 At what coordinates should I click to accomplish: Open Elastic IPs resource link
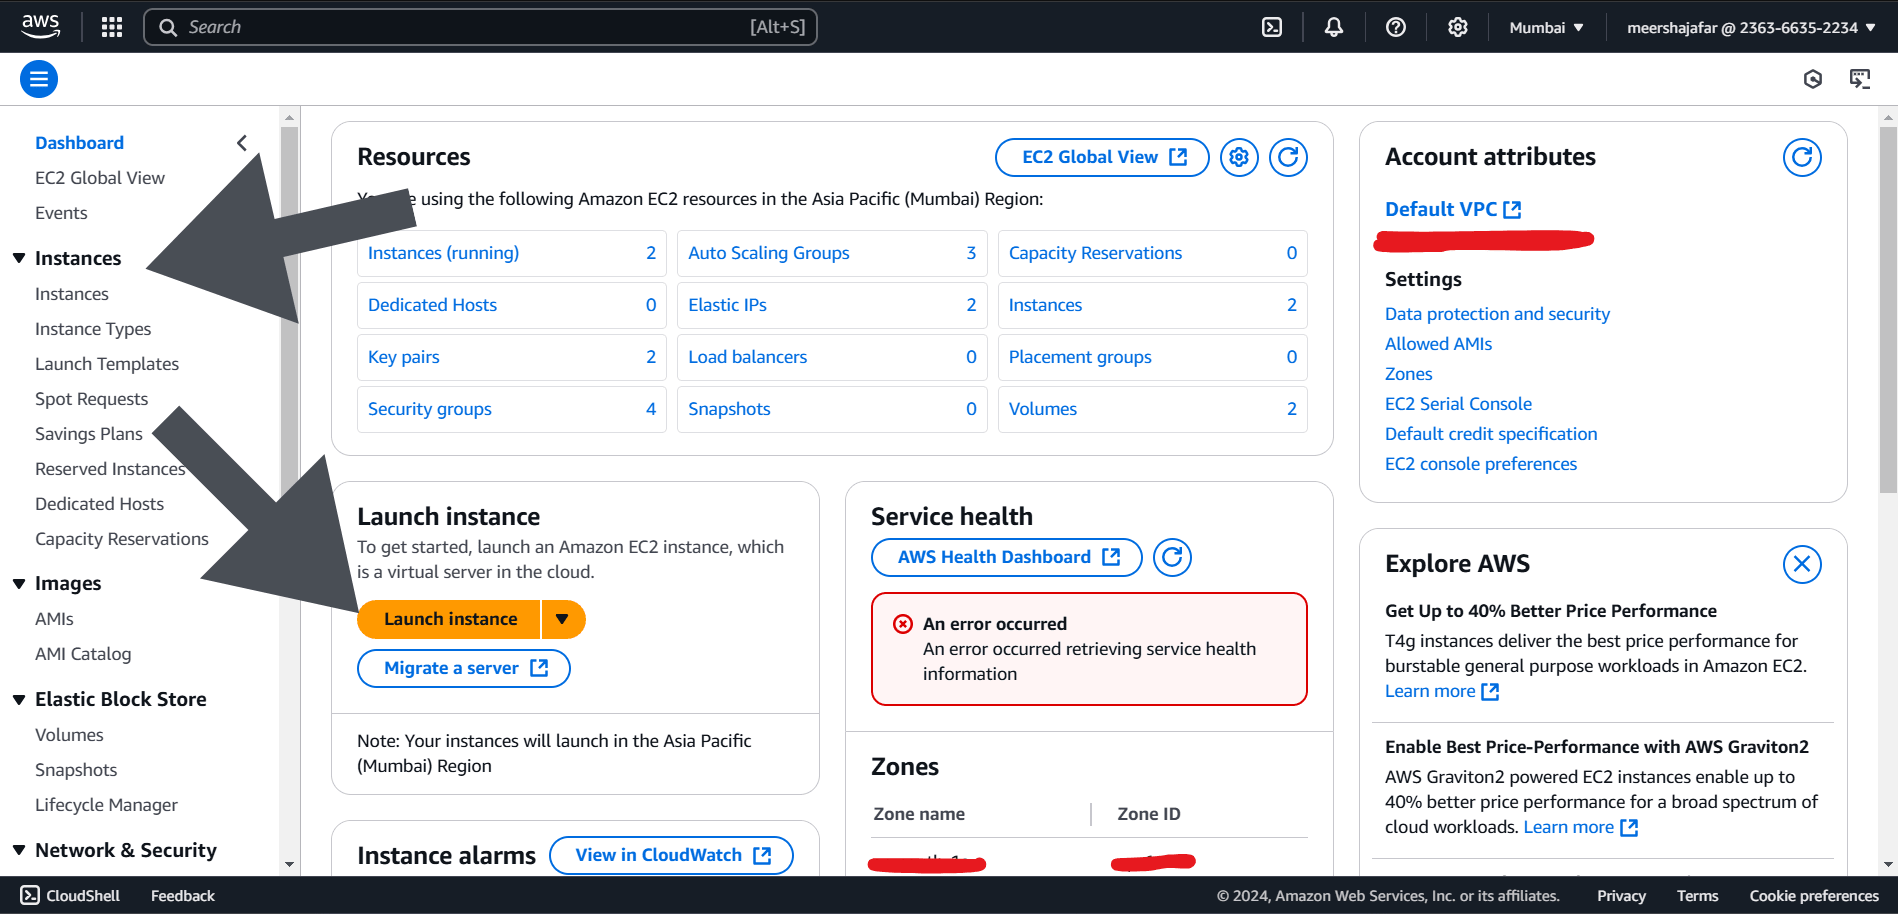pos(727,305)
